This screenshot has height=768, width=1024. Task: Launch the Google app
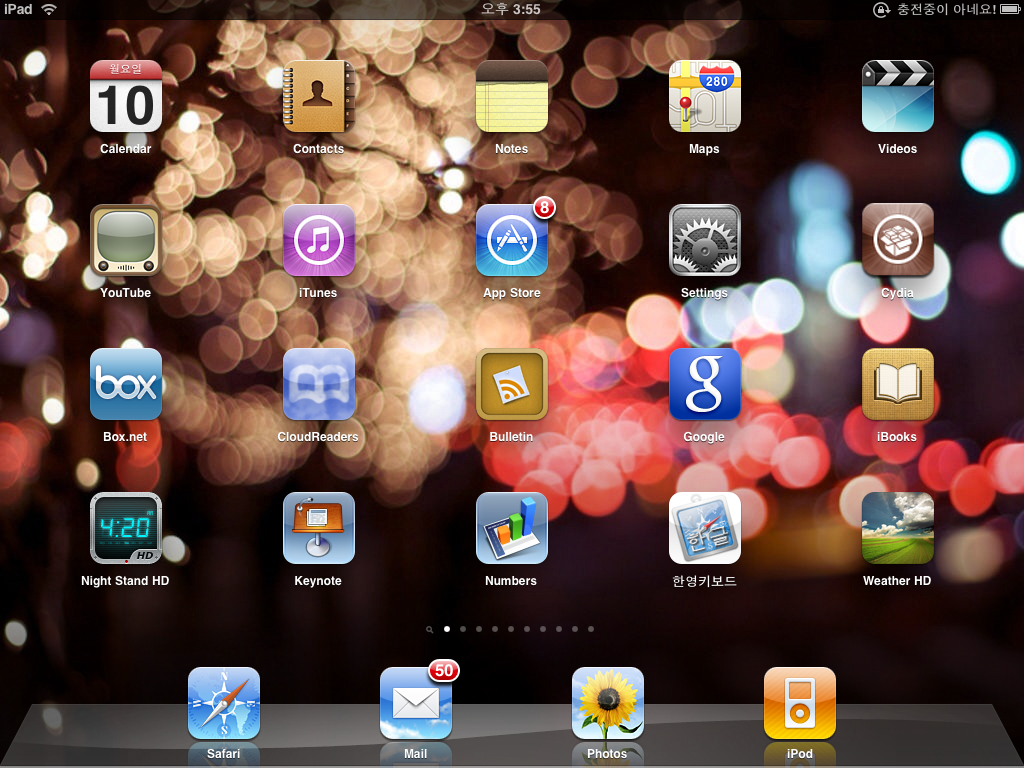pyautogui.click(x=705, y=384)
